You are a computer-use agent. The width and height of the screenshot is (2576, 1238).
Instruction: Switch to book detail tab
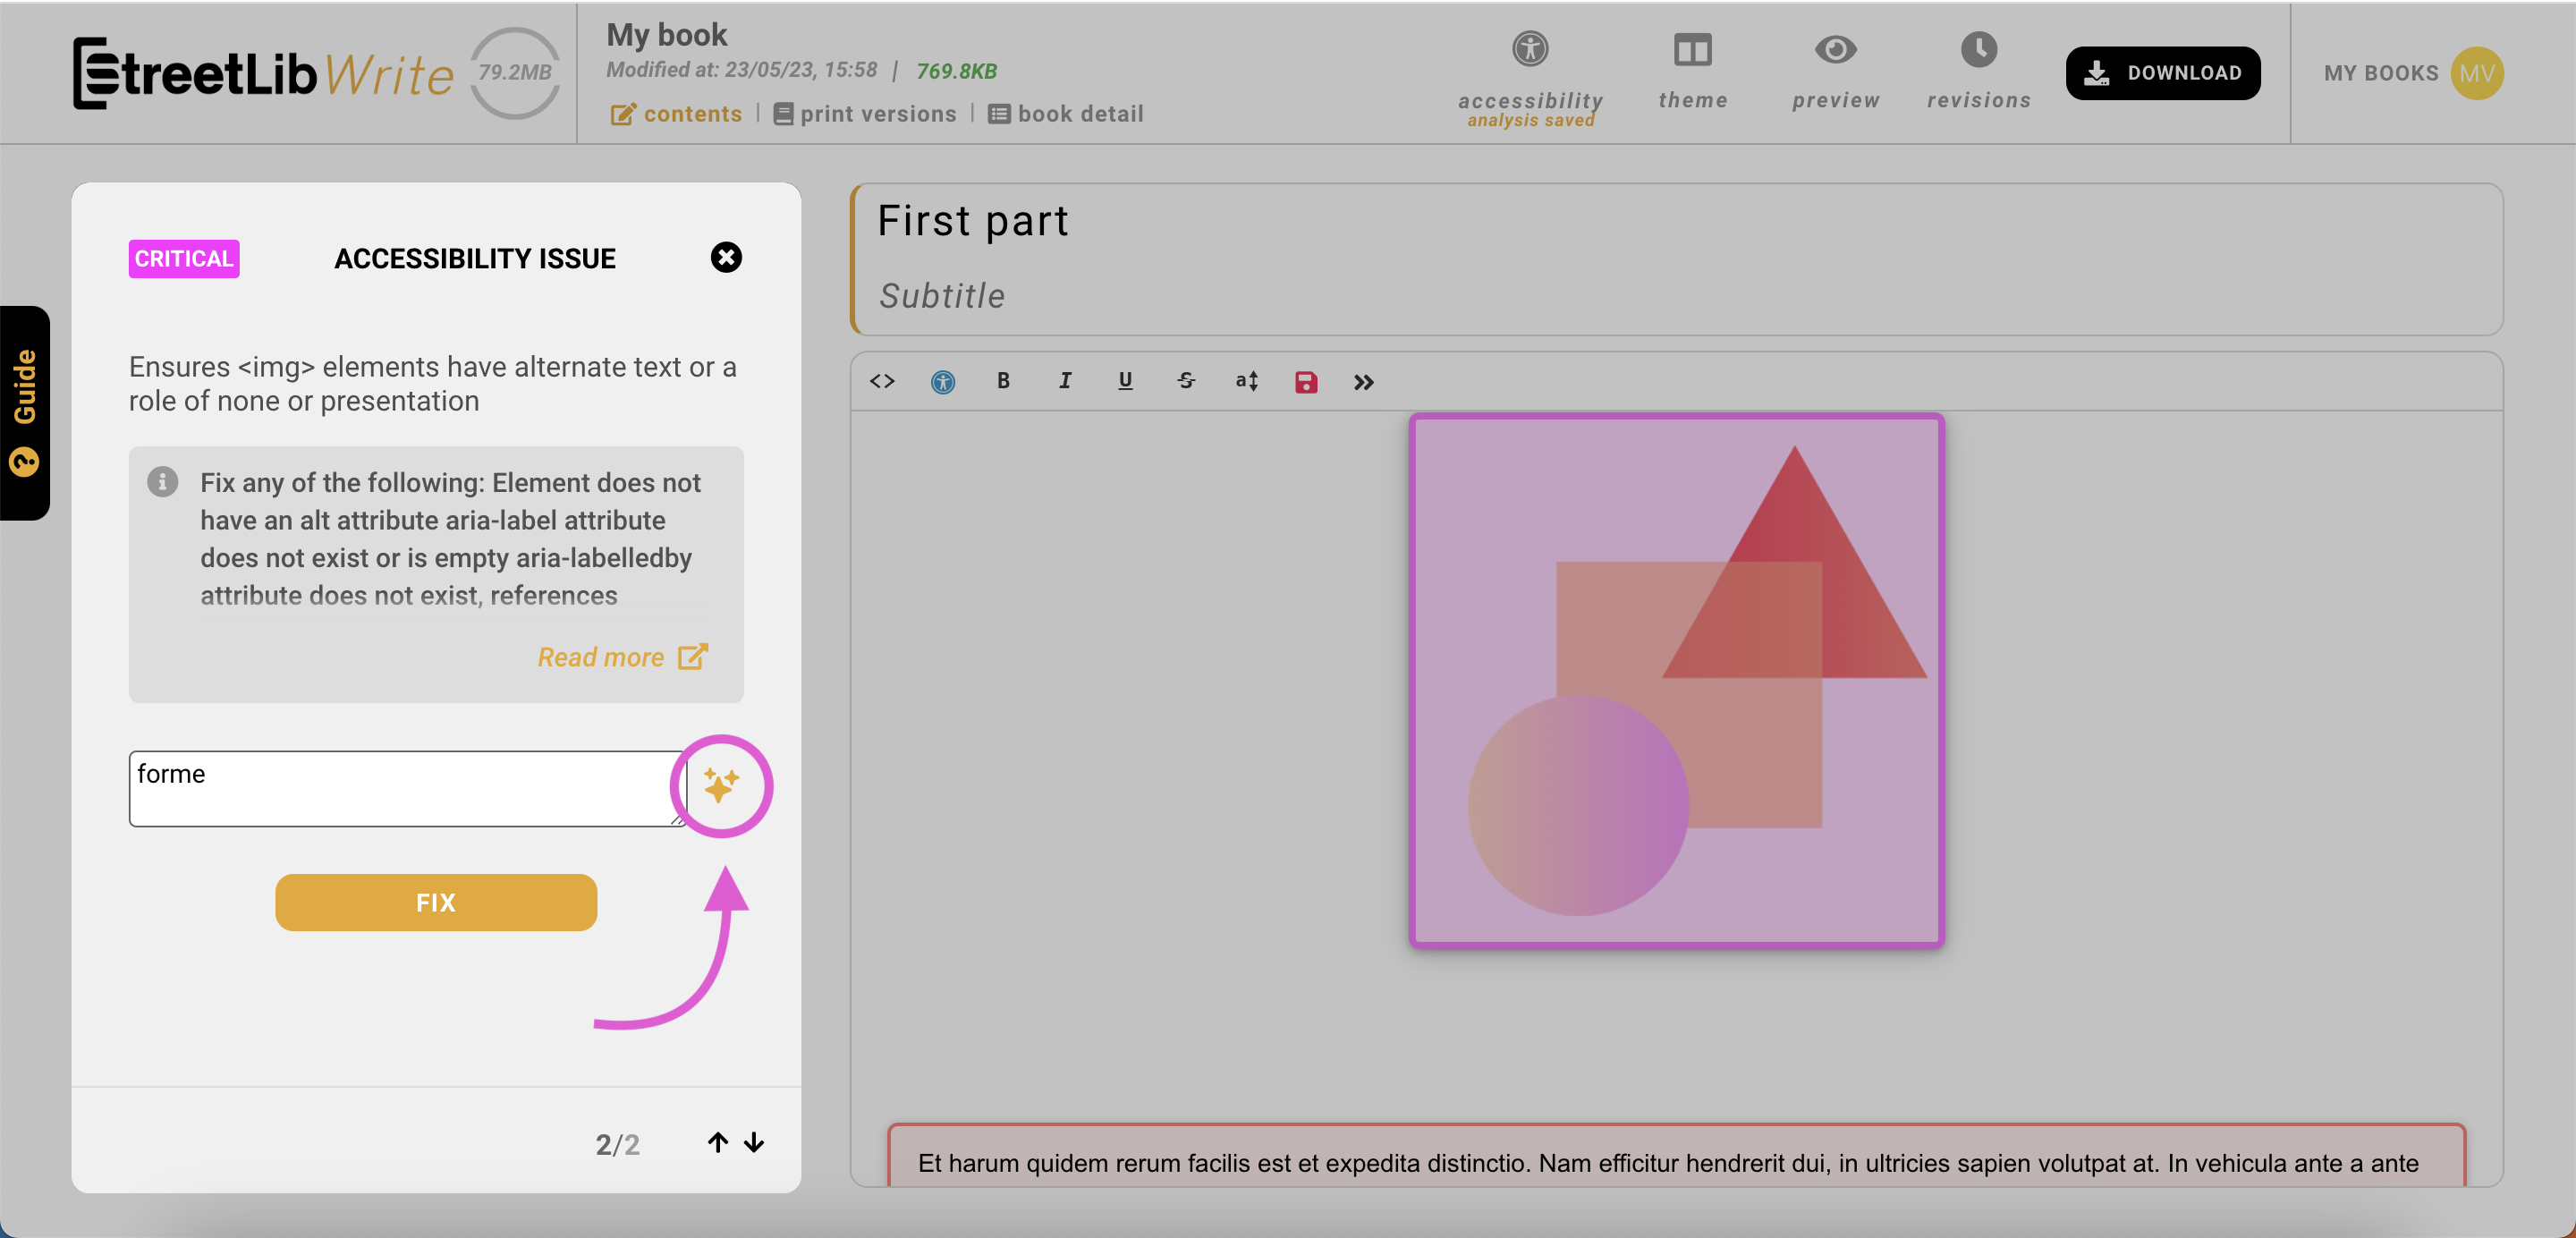click(x=1066, y=114)
